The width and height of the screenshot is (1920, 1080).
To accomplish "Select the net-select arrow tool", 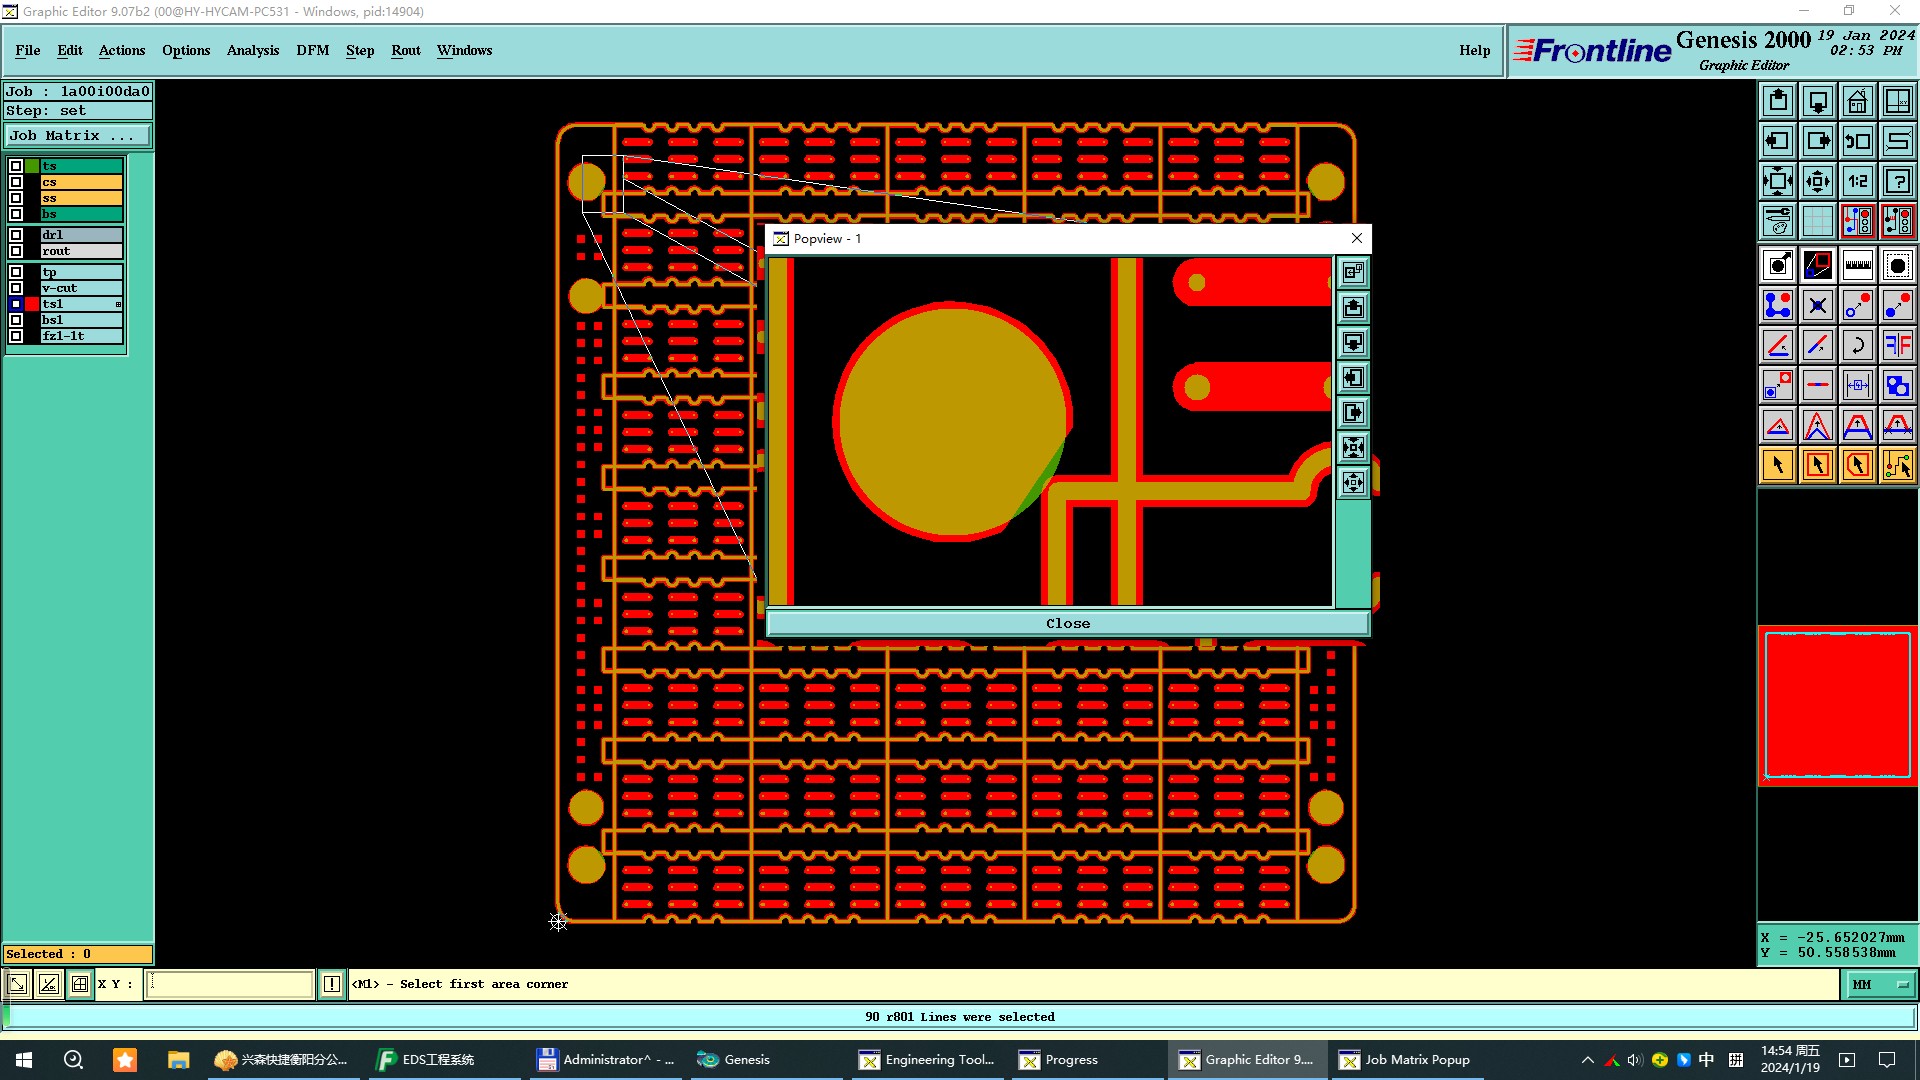I will (x=1897, y=465).
